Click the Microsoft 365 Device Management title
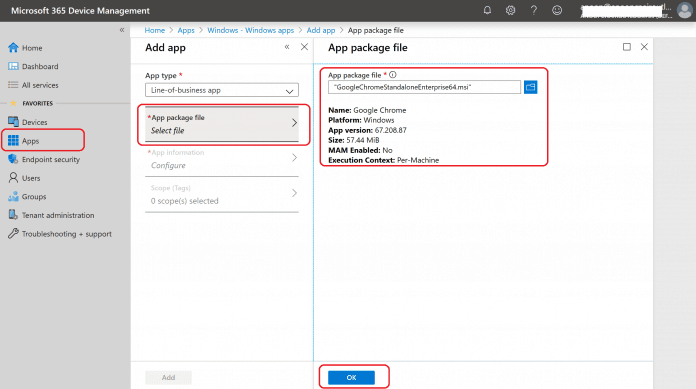Viewport: 696px width, 389px height. [80, 10]
